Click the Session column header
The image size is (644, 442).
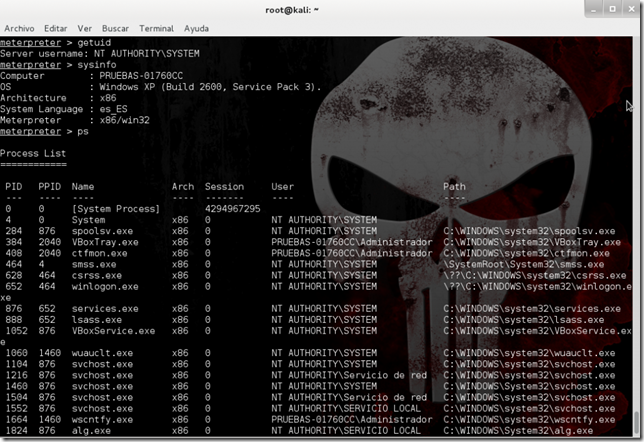pyautogui.click(x=224, y=187)
